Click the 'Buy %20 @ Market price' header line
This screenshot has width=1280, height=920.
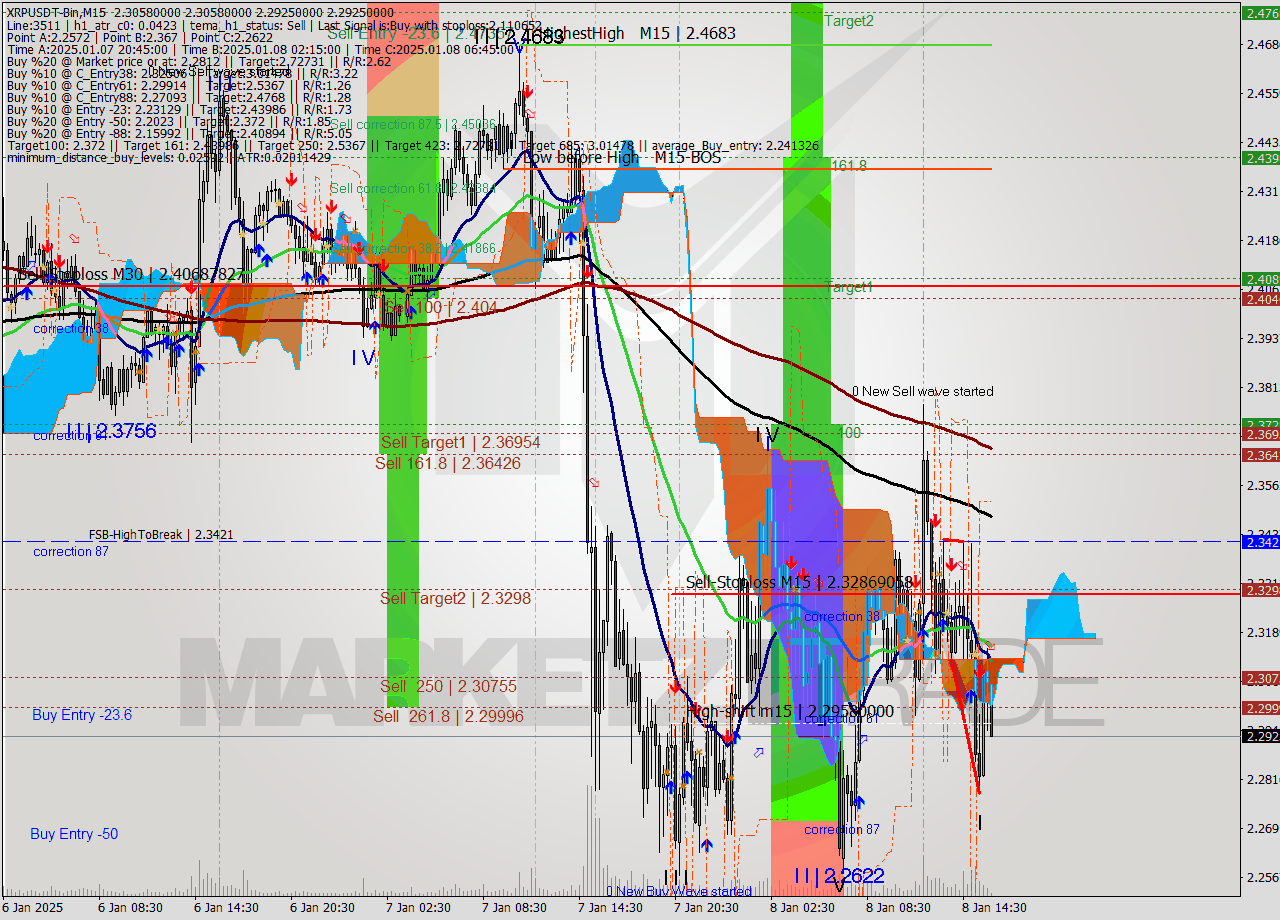(200, 61)
